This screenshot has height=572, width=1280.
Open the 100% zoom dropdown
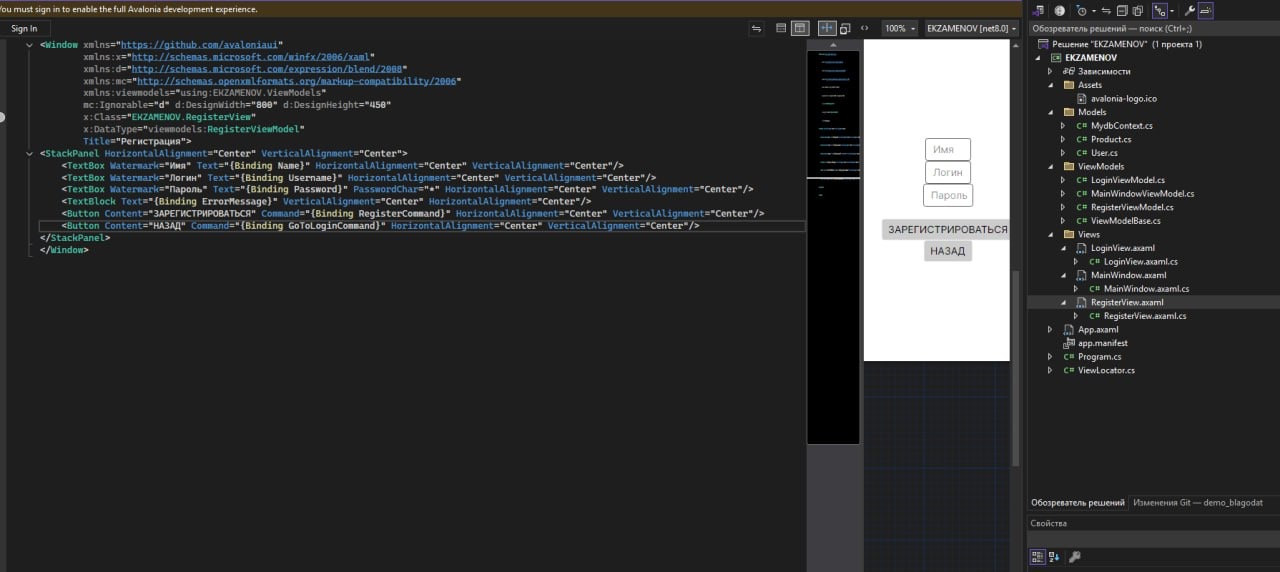tap(900, 29)
